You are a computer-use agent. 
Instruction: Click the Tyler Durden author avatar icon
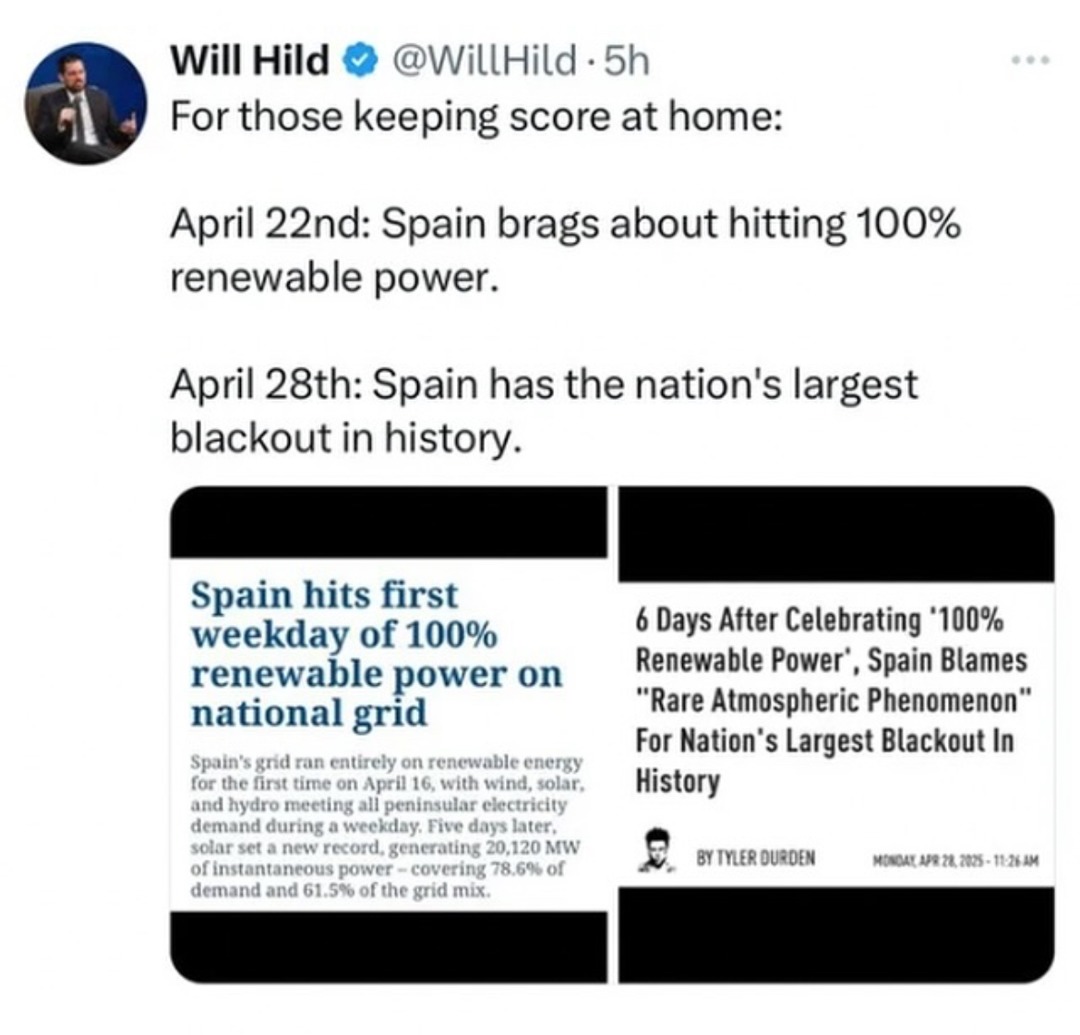coord(656,851)
